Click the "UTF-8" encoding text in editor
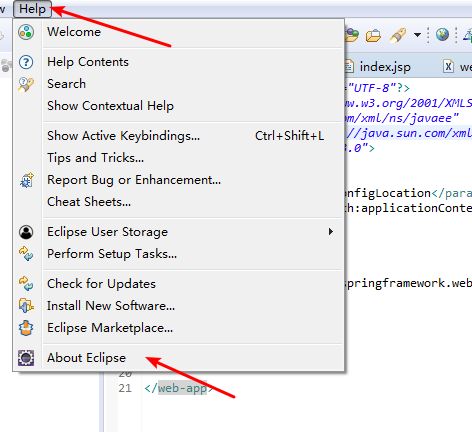The image size is (472, 432). pyautogui.click(x=372, y=88)
